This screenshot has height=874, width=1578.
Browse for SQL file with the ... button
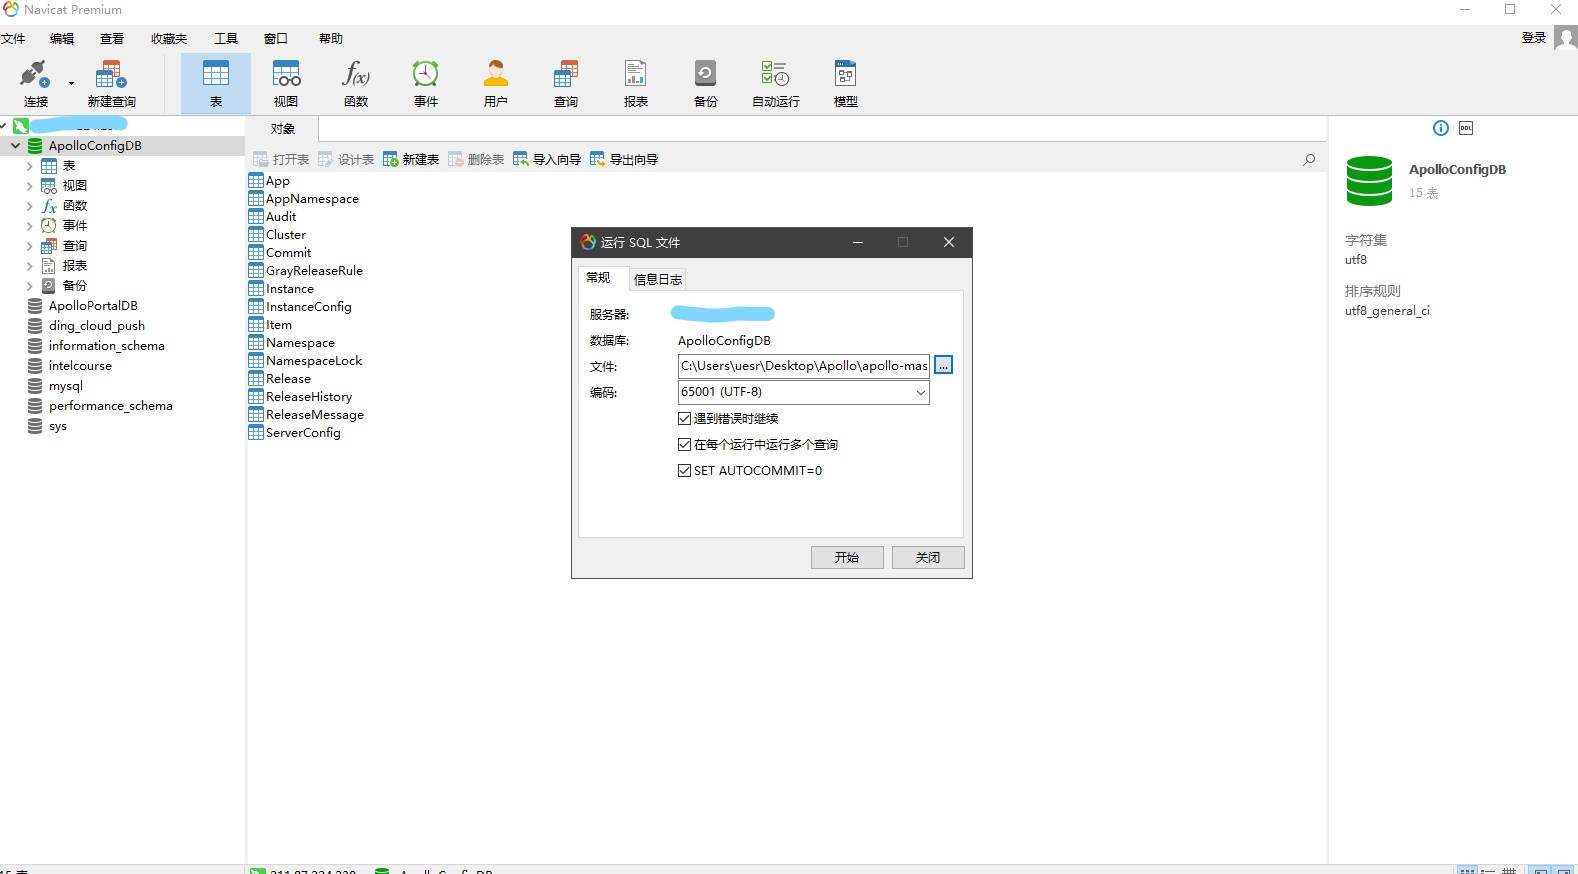(x=943, y=365)
